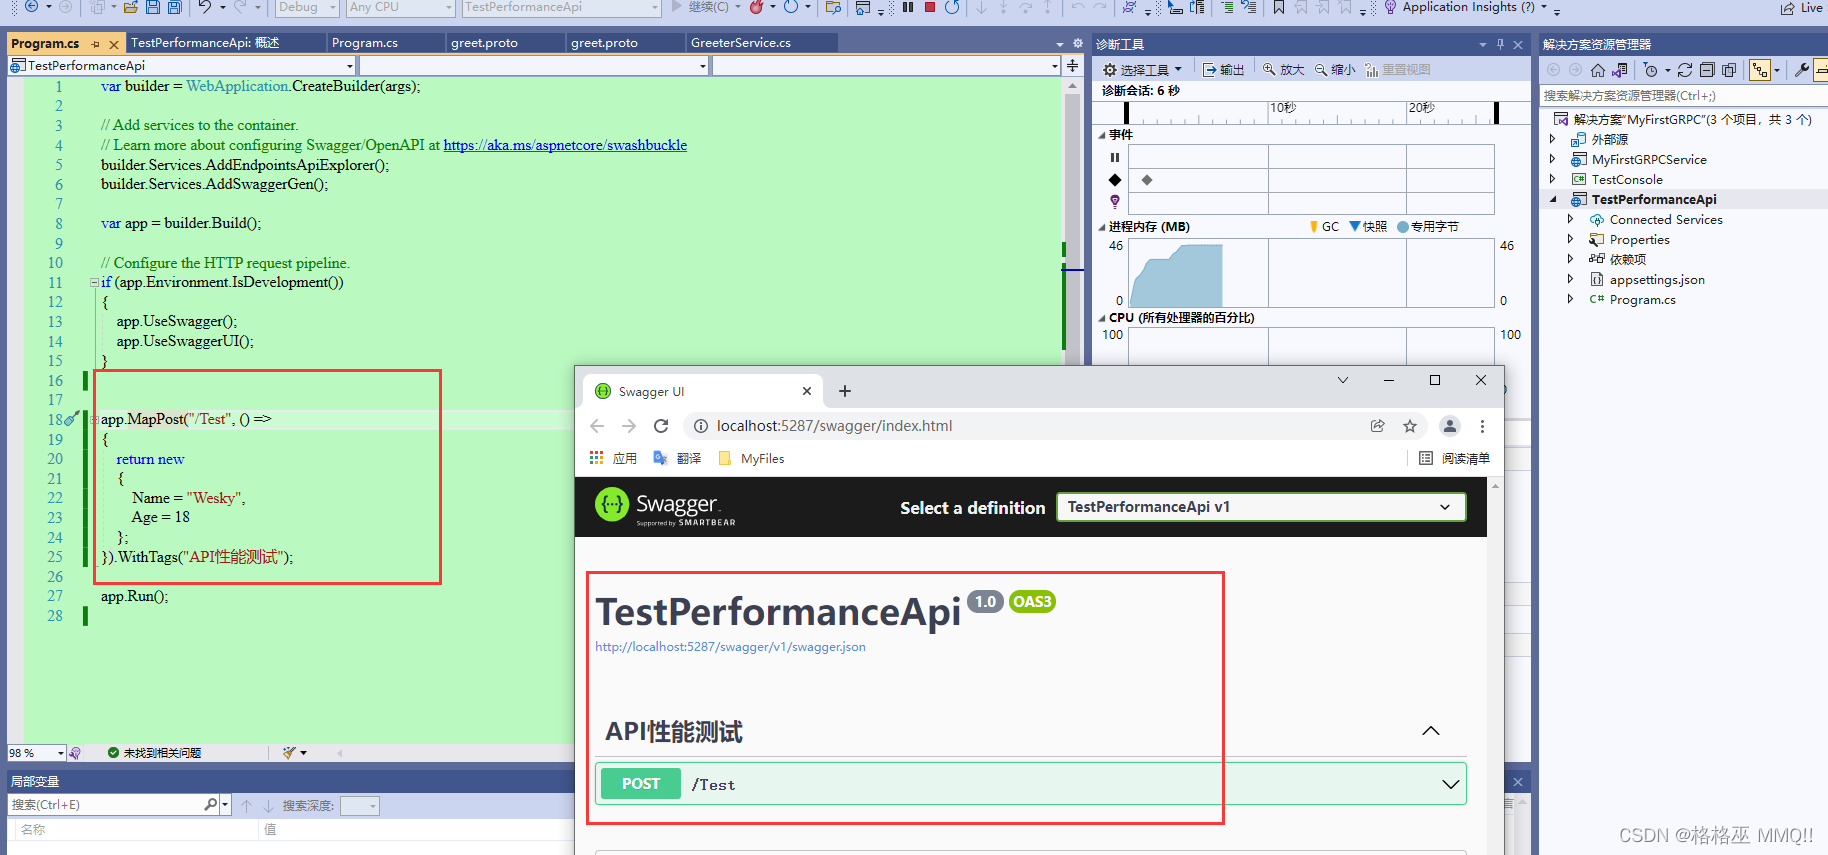Open the swagger.json link
This screenshot has width=1828, height=855.
[730, 647]
